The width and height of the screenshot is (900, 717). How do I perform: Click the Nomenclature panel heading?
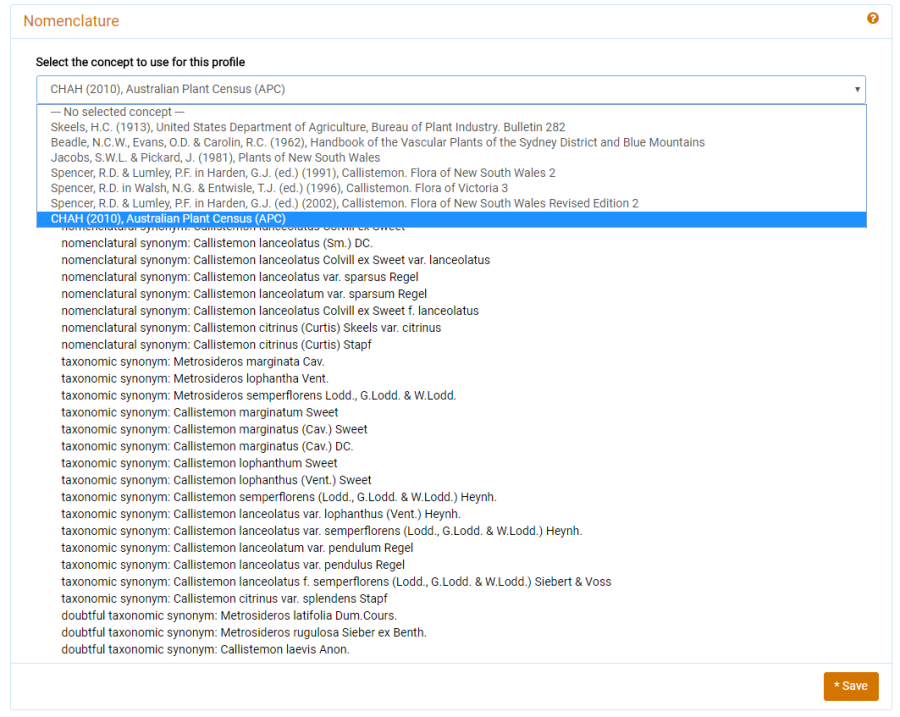click(x=71, y=21)
